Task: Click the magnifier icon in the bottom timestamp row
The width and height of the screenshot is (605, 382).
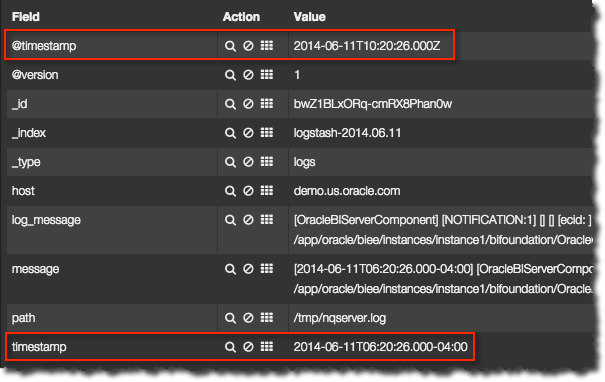Action: point(230,347)
